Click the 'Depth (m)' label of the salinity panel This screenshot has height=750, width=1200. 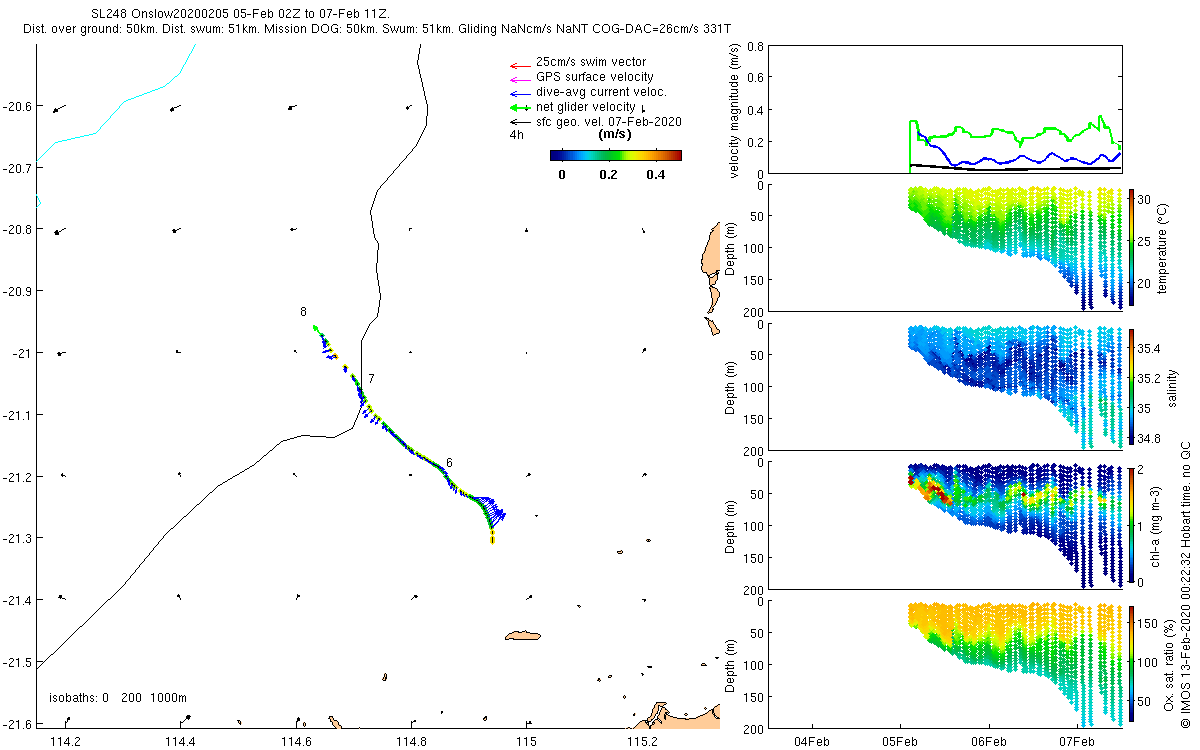coord(732,386)
